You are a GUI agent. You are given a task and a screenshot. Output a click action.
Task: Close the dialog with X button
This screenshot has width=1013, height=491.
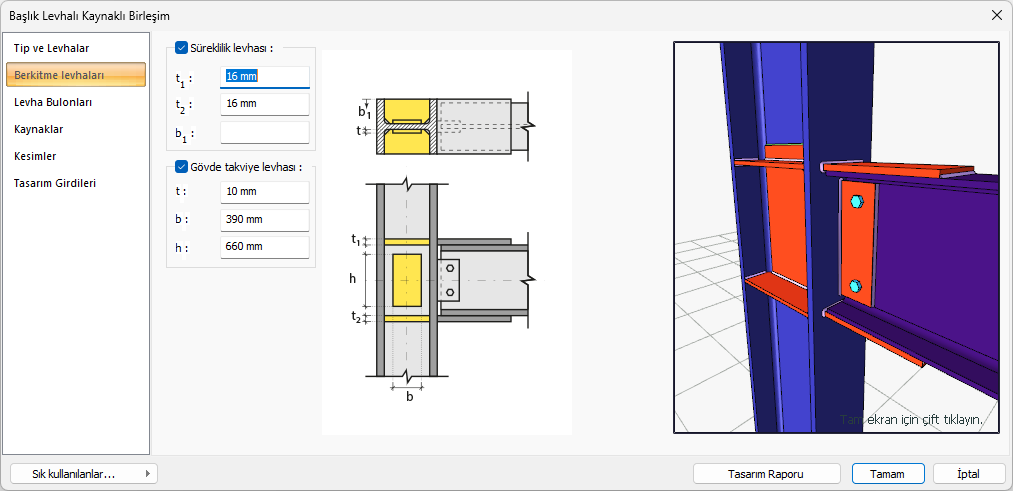996,15
